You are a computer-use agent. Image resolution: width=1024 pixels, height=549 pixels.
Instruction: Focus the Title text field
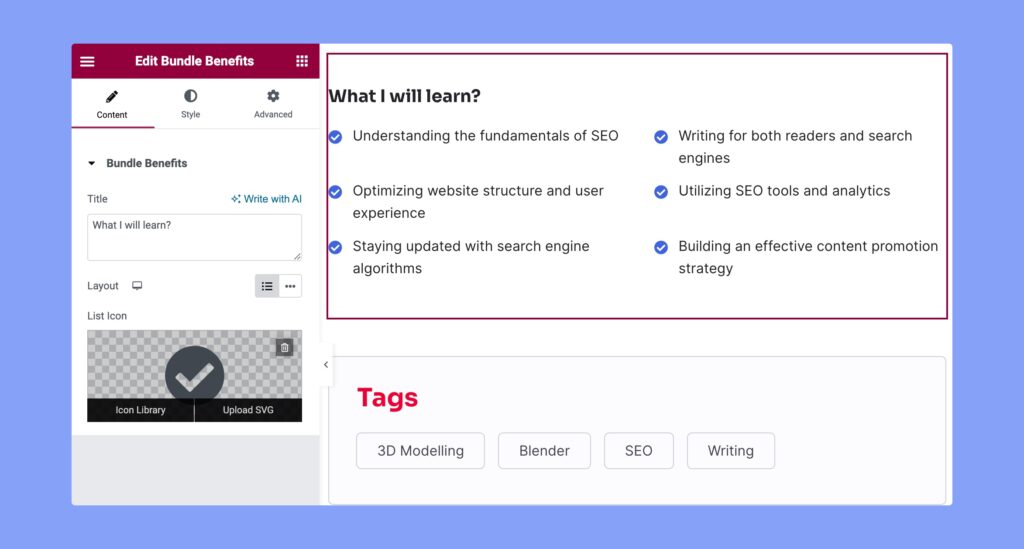point(195,238)
